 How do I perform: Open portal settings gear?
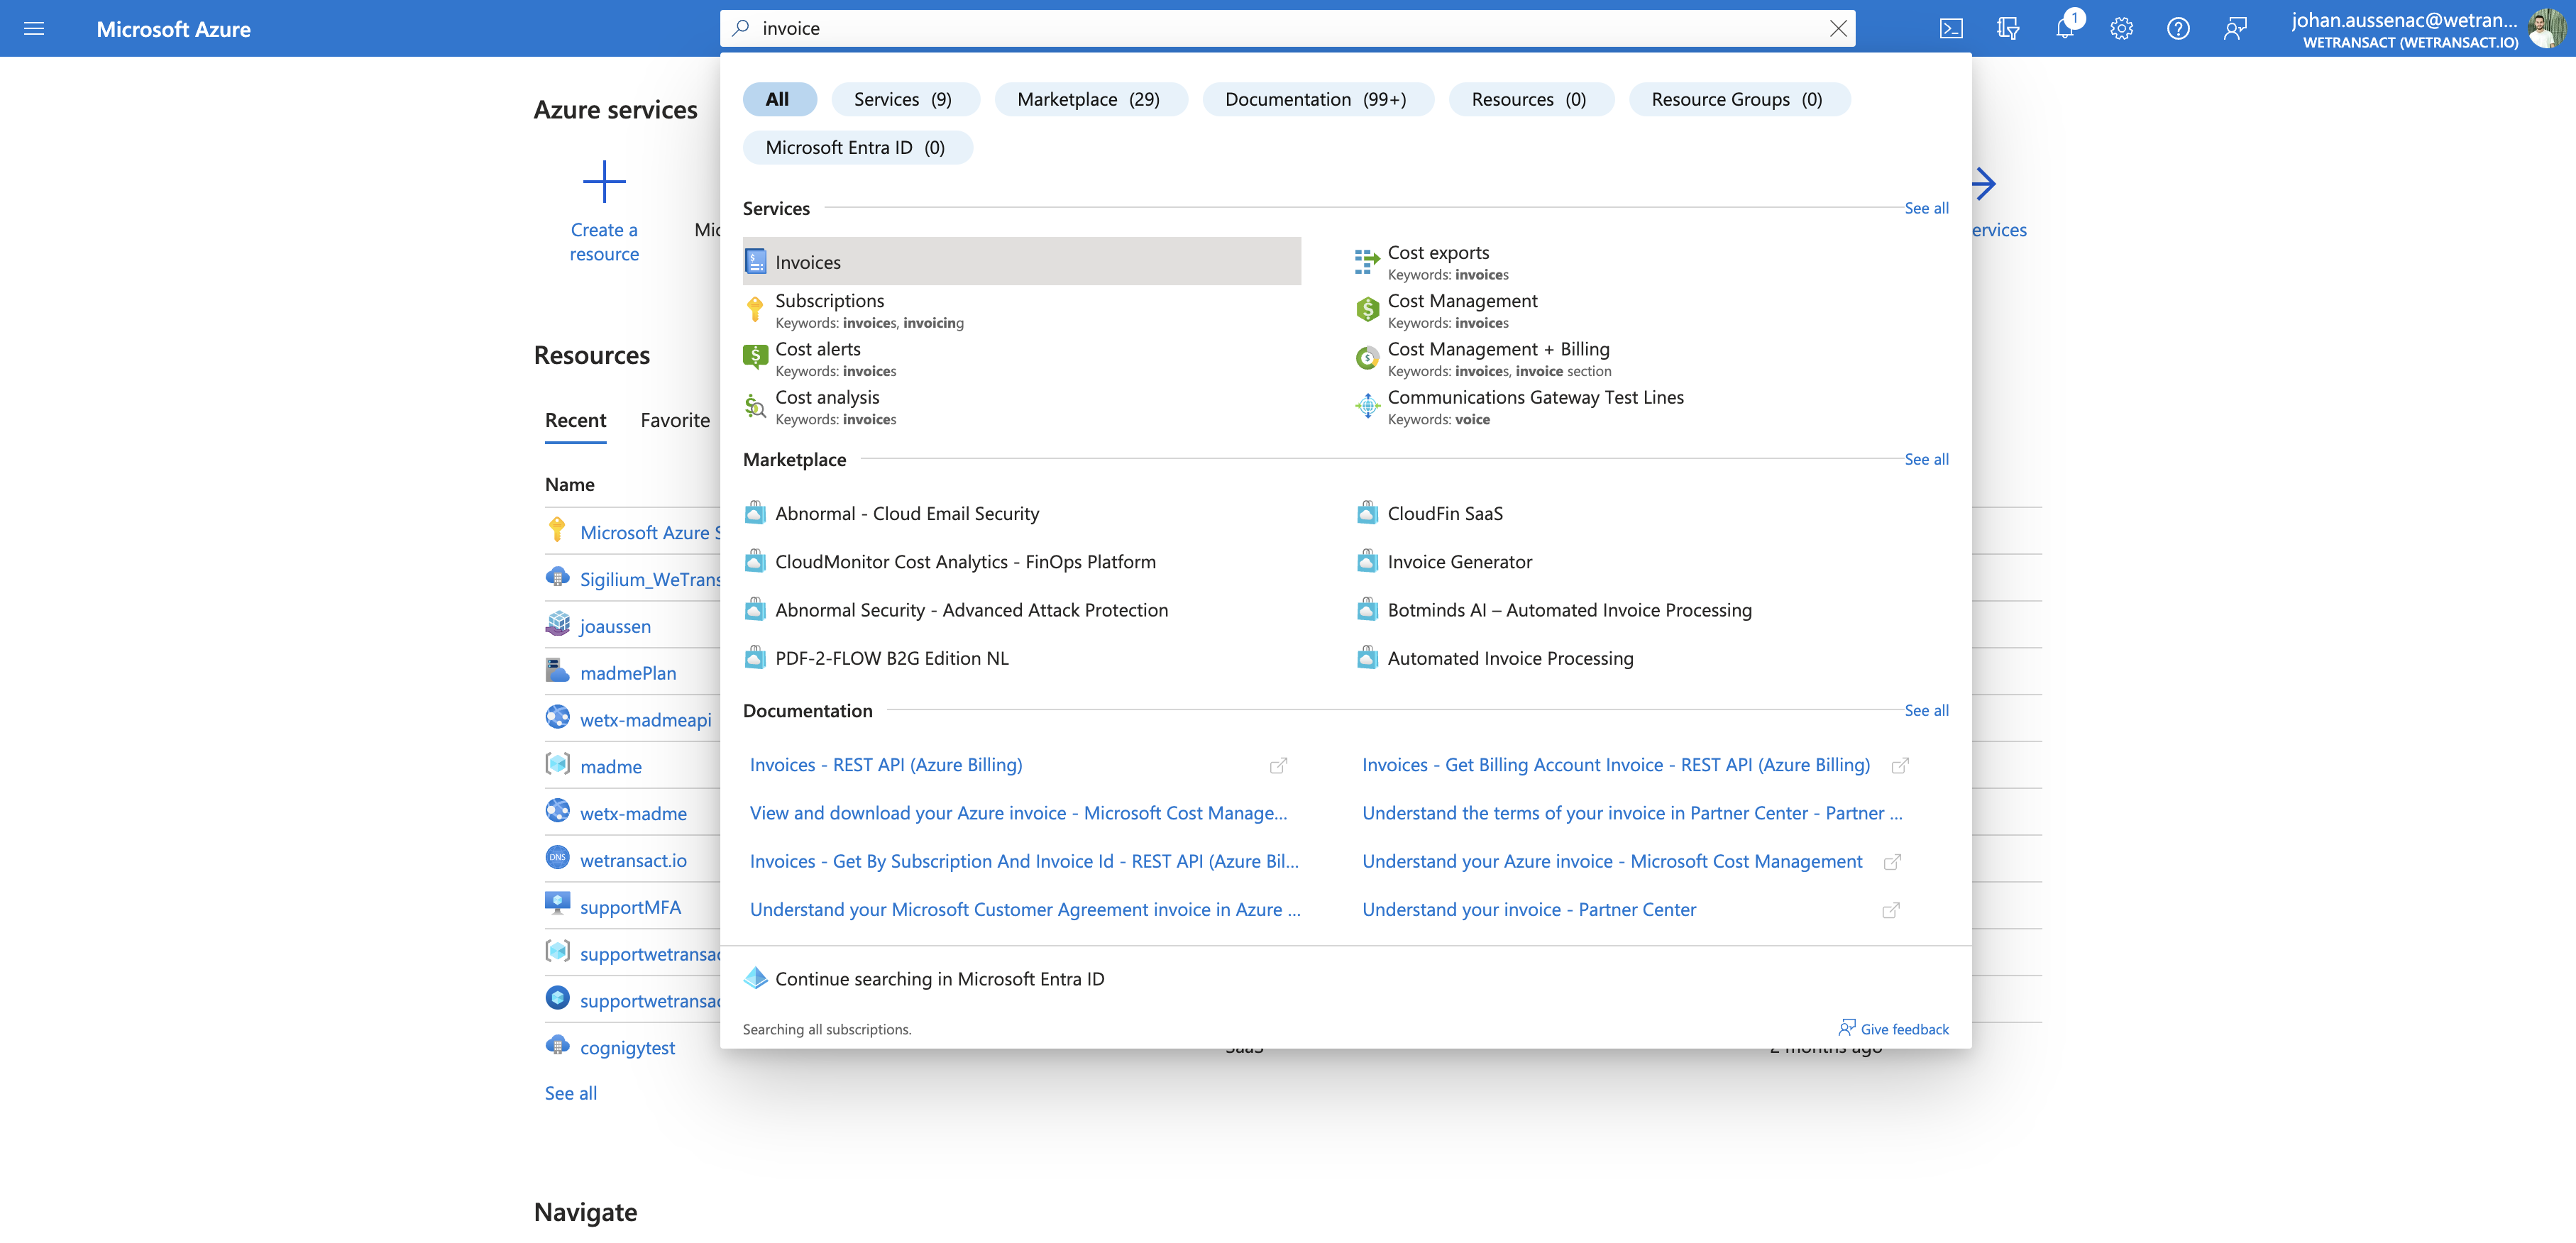coord(2122,28)
